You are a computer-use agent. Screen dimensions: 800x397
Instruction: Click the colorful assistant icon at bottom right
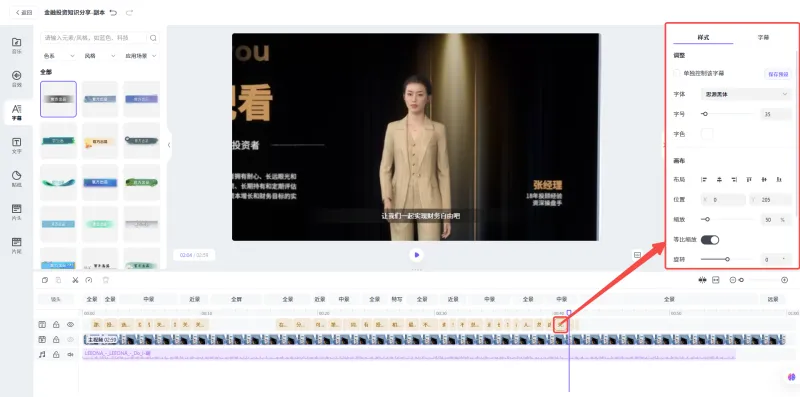[791, 377]
